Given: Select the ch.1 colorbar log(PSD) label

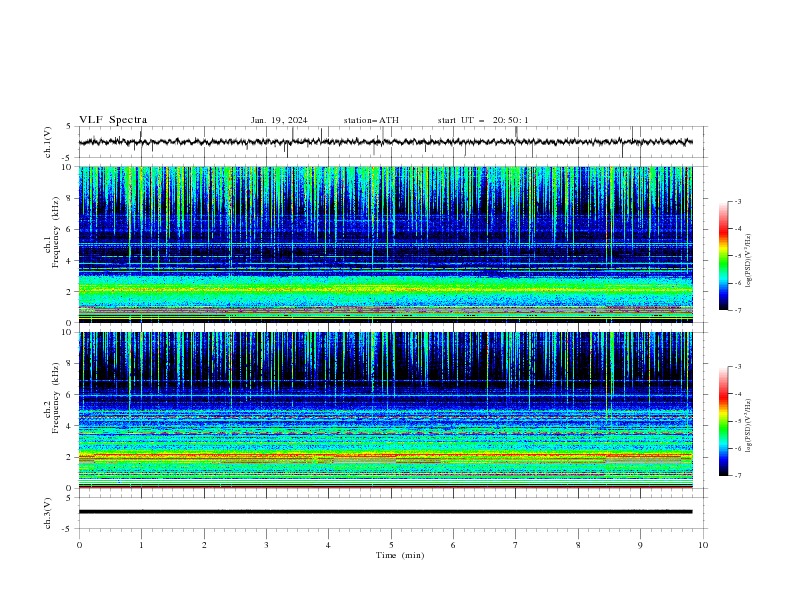Looking at the screenshot, I should 749,261.
